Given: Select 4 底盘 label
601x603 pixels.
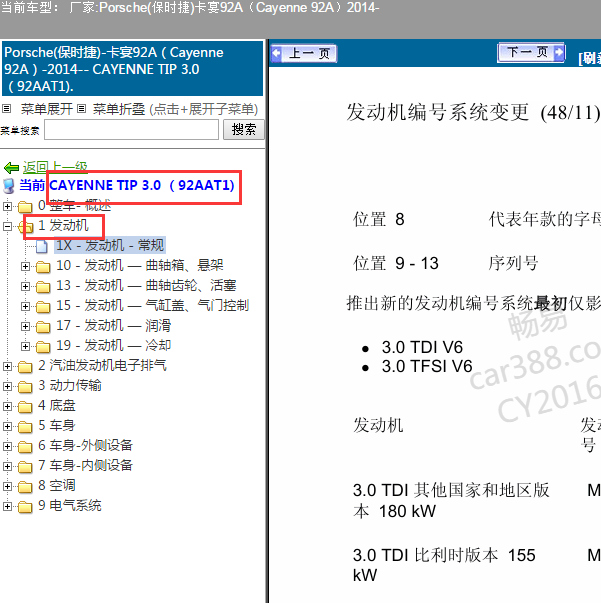Looking at the screenshot, I should point(57,405).
